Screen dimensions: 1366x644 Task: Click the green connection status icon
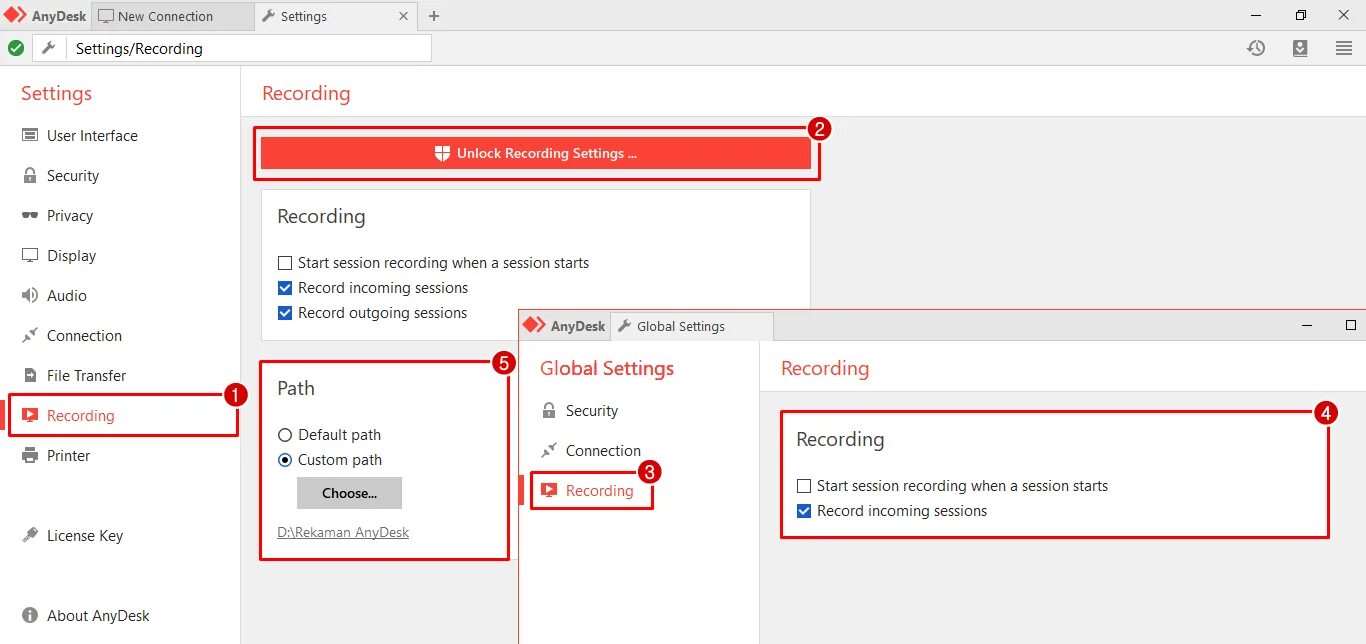pyautogui.click(x=16, y=48)
